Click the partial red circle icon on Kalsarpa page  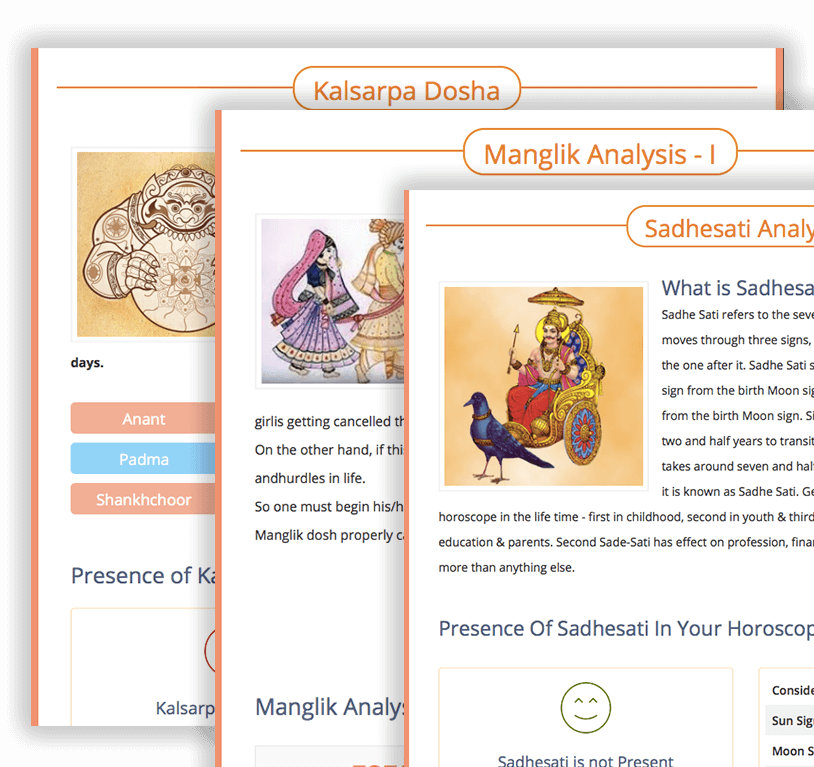click(x=210, y=650)
